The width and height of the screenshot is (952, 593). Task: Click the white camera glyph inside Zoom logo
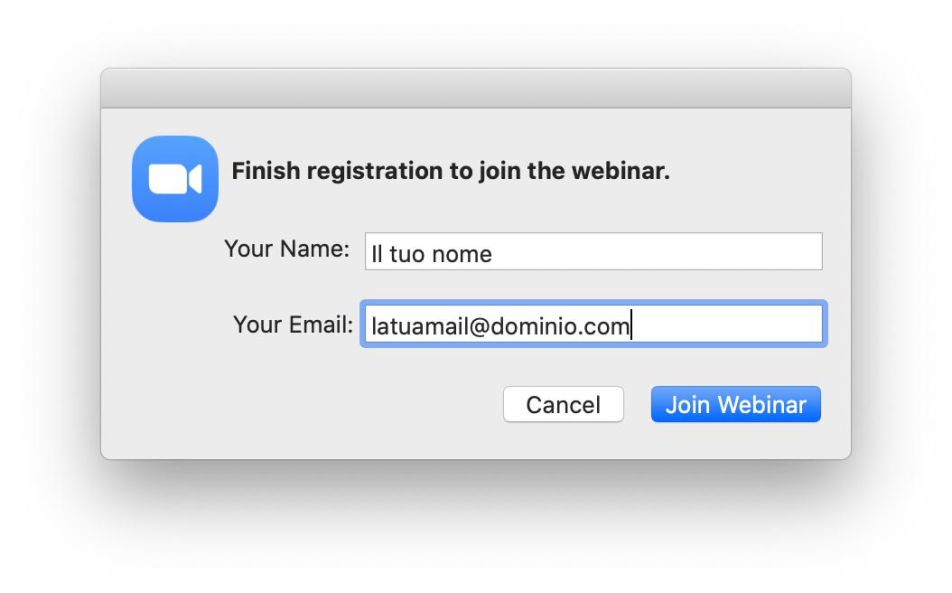[175, 179]
